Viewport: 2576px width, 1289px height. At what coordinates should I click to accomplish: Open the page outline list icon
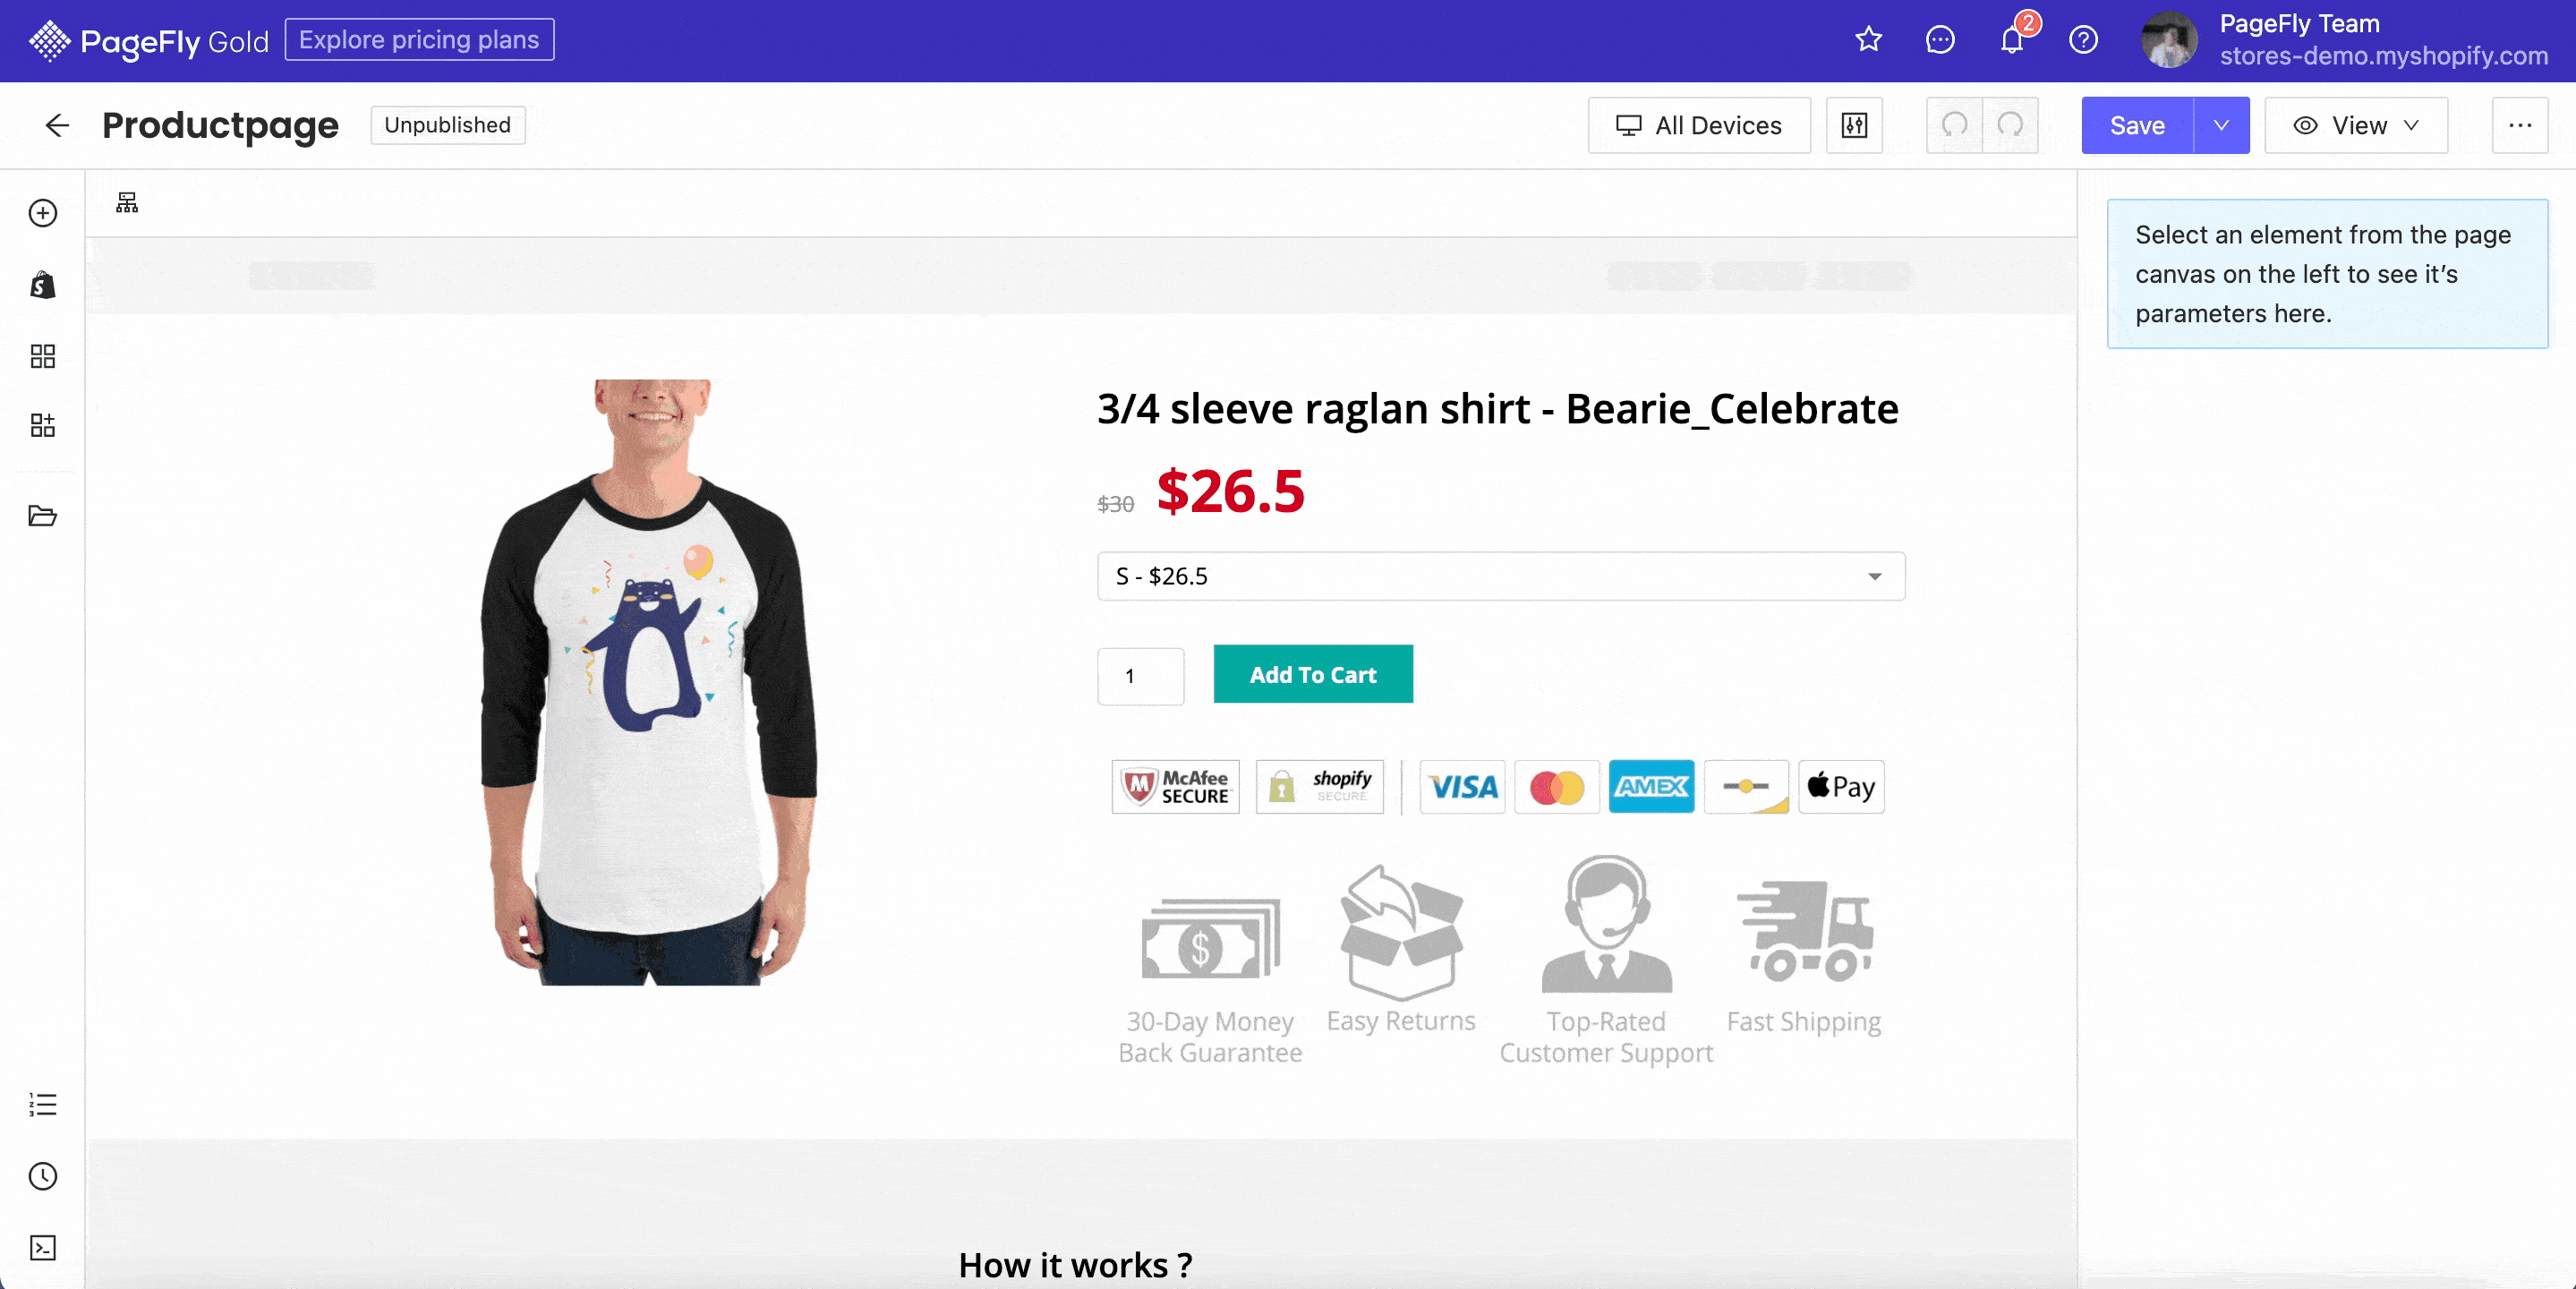click(42, 1104)
